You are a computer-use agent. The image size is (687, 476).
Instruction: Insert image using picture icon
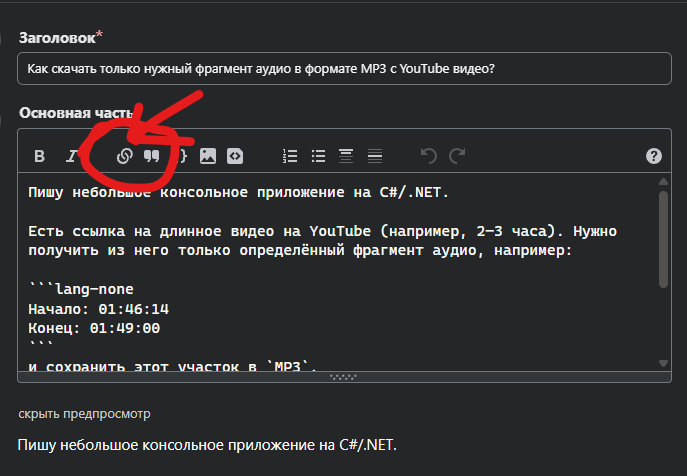pyautogui.click(x=208, y=156)
